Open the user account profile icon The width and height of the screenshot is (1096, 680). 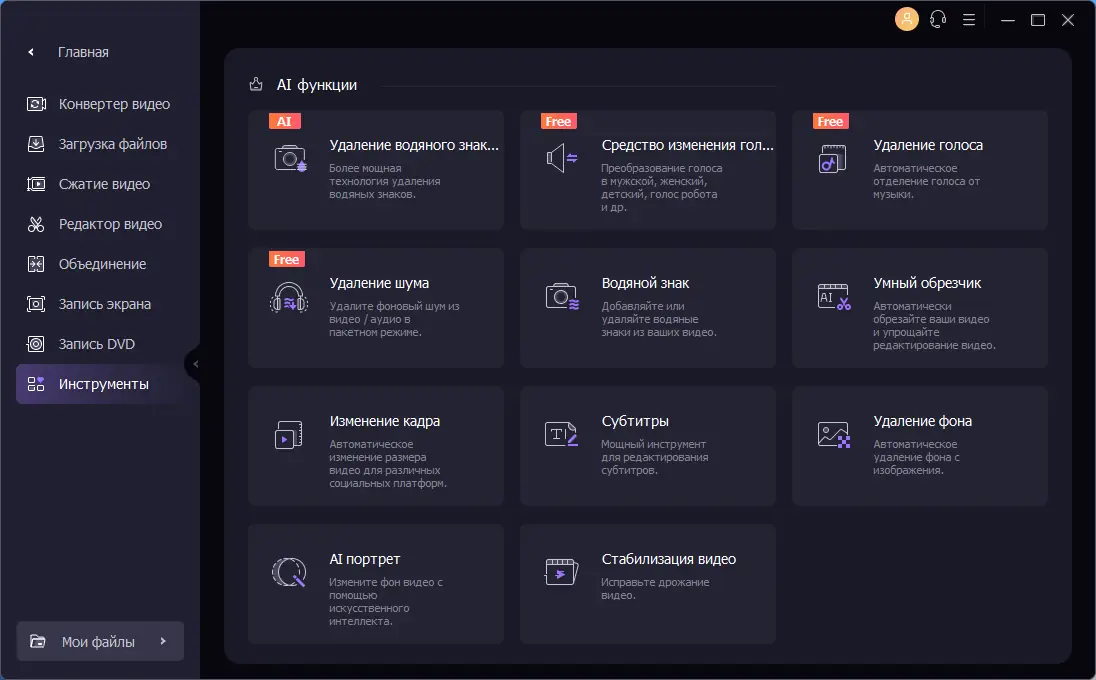pyautogui.click(x=907, y=19)
